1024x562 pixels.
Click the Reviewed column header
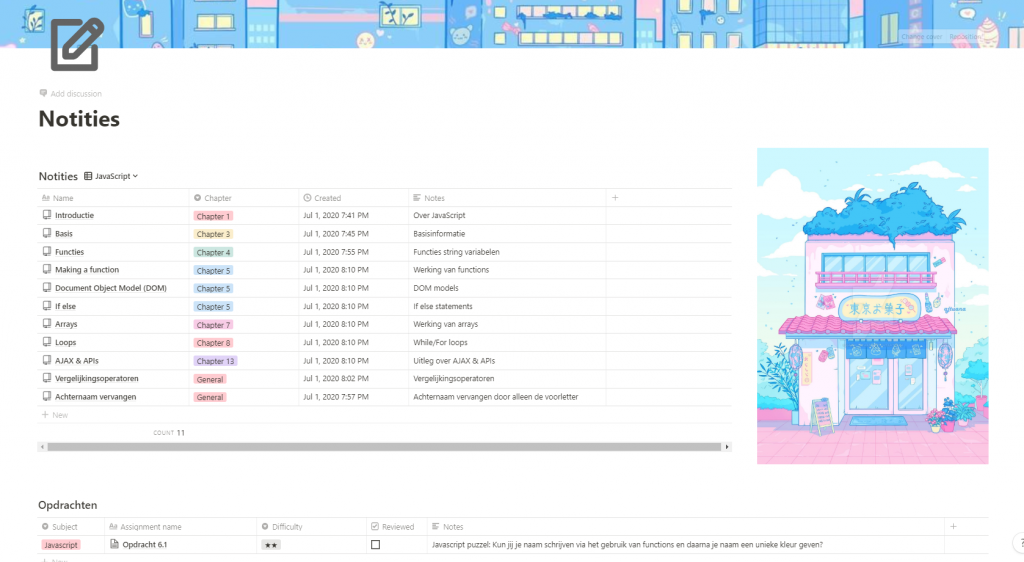pyautogui.click(x=396, y=527)
